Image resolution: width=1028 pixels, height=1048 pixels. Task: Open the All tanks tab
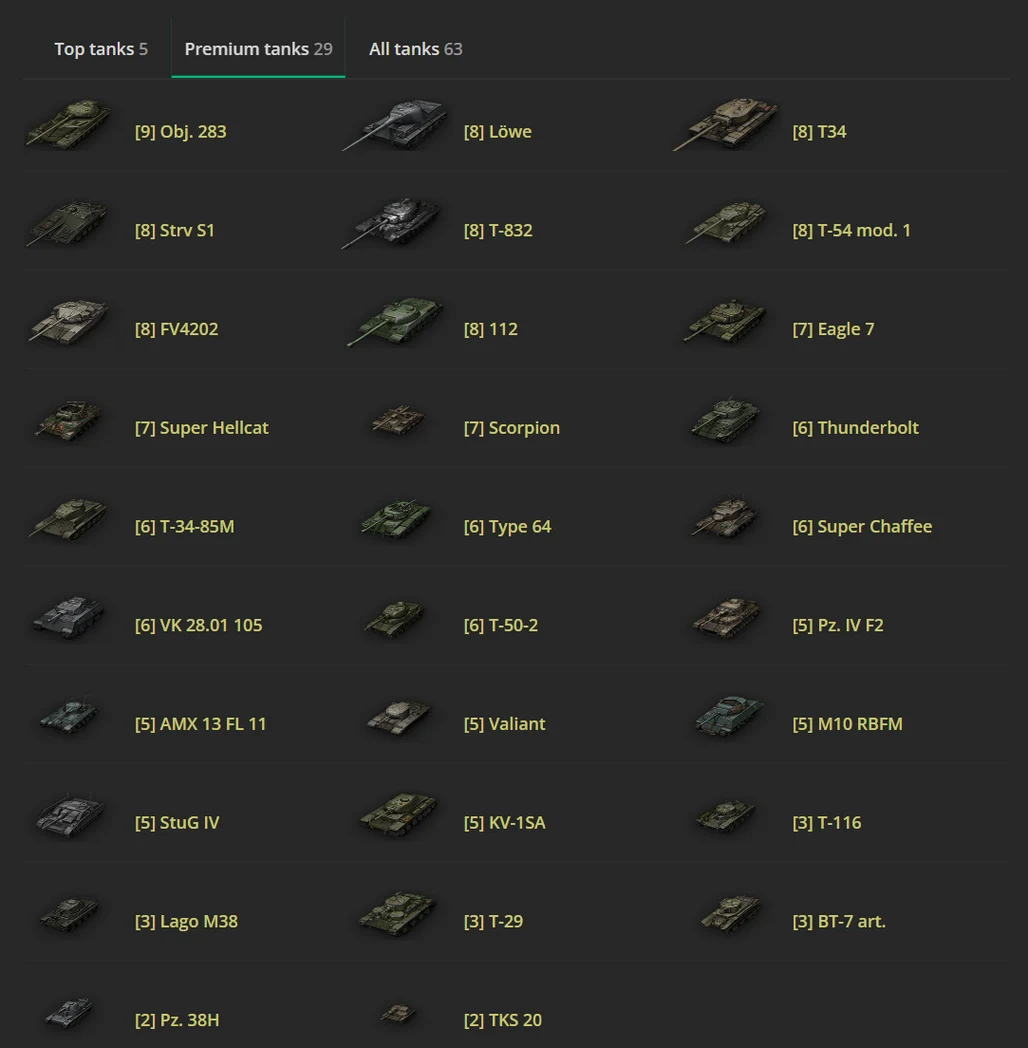[415, 49]
